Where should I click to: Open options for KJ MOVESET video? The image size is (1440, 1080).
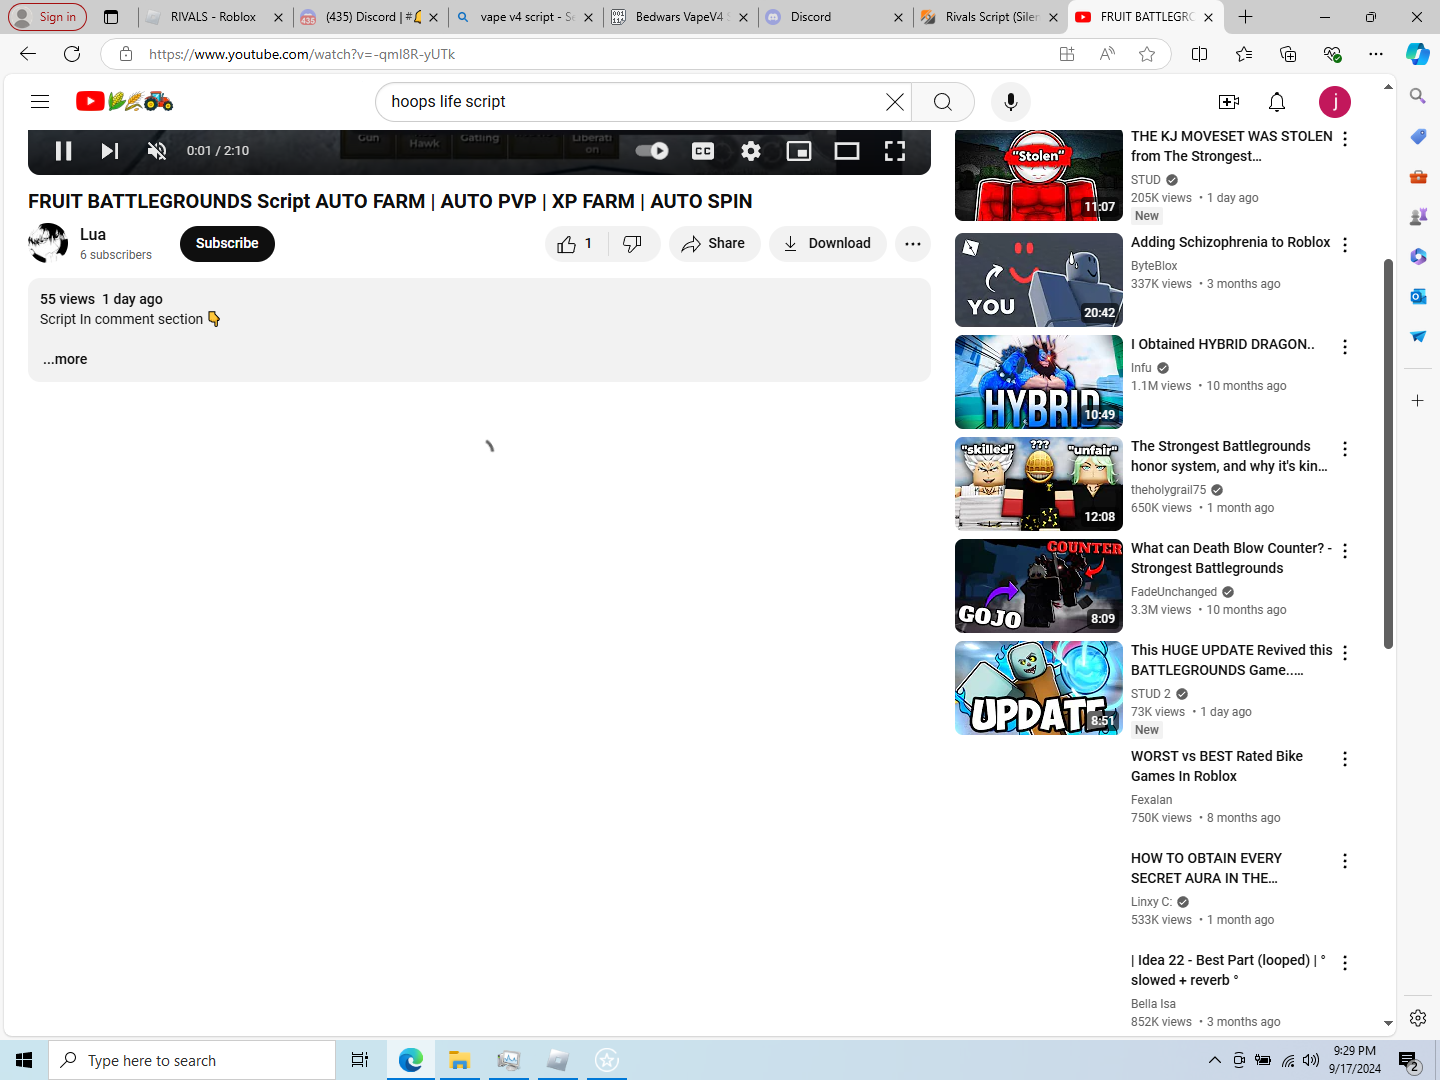coord(1345,139)
